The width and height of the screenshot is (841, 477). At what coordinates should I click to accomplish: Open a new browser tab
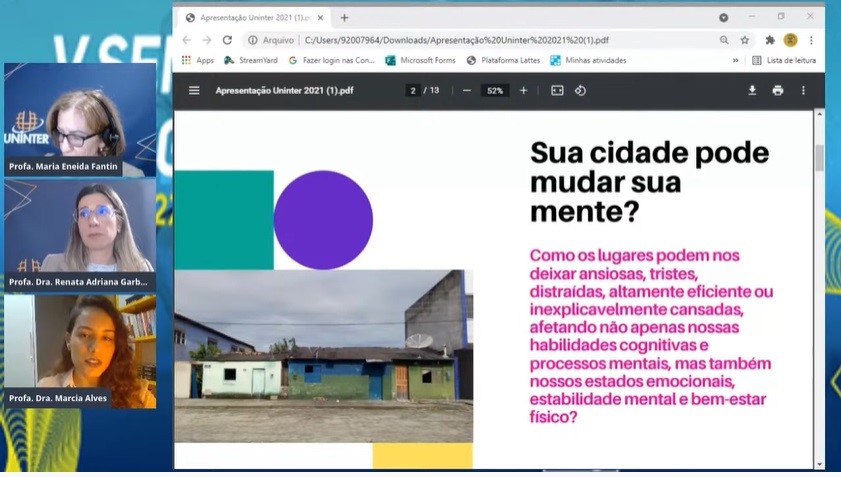(x=344, y=17)
